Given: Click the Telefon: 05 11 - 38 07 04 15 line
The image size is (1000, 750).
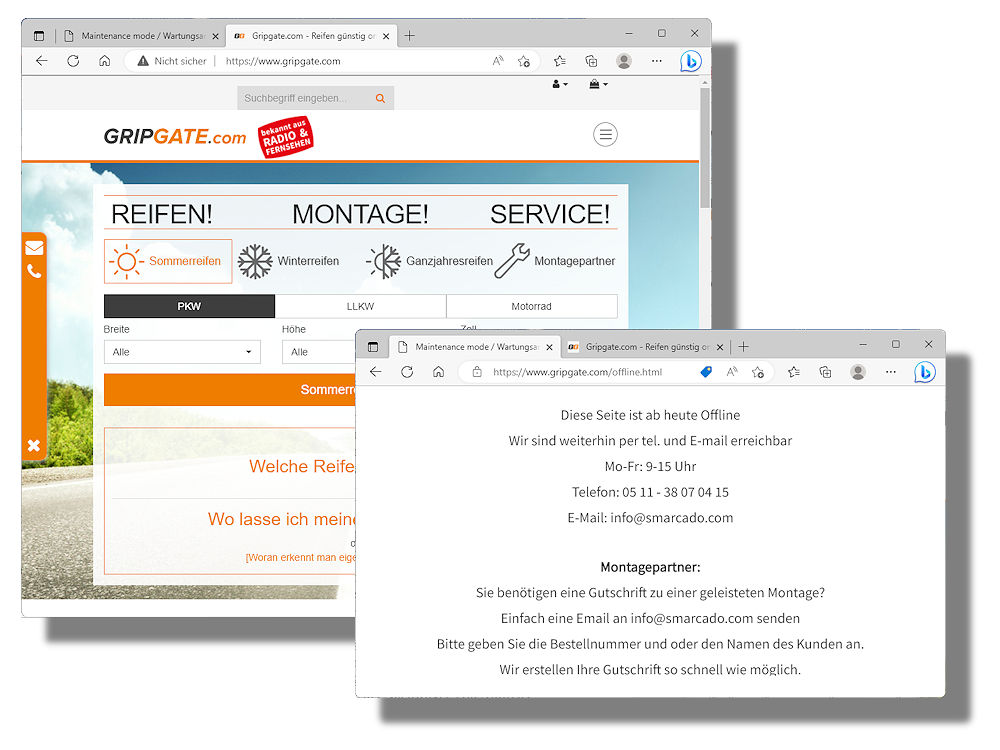Looking at the screenshot, I should 650,492.
